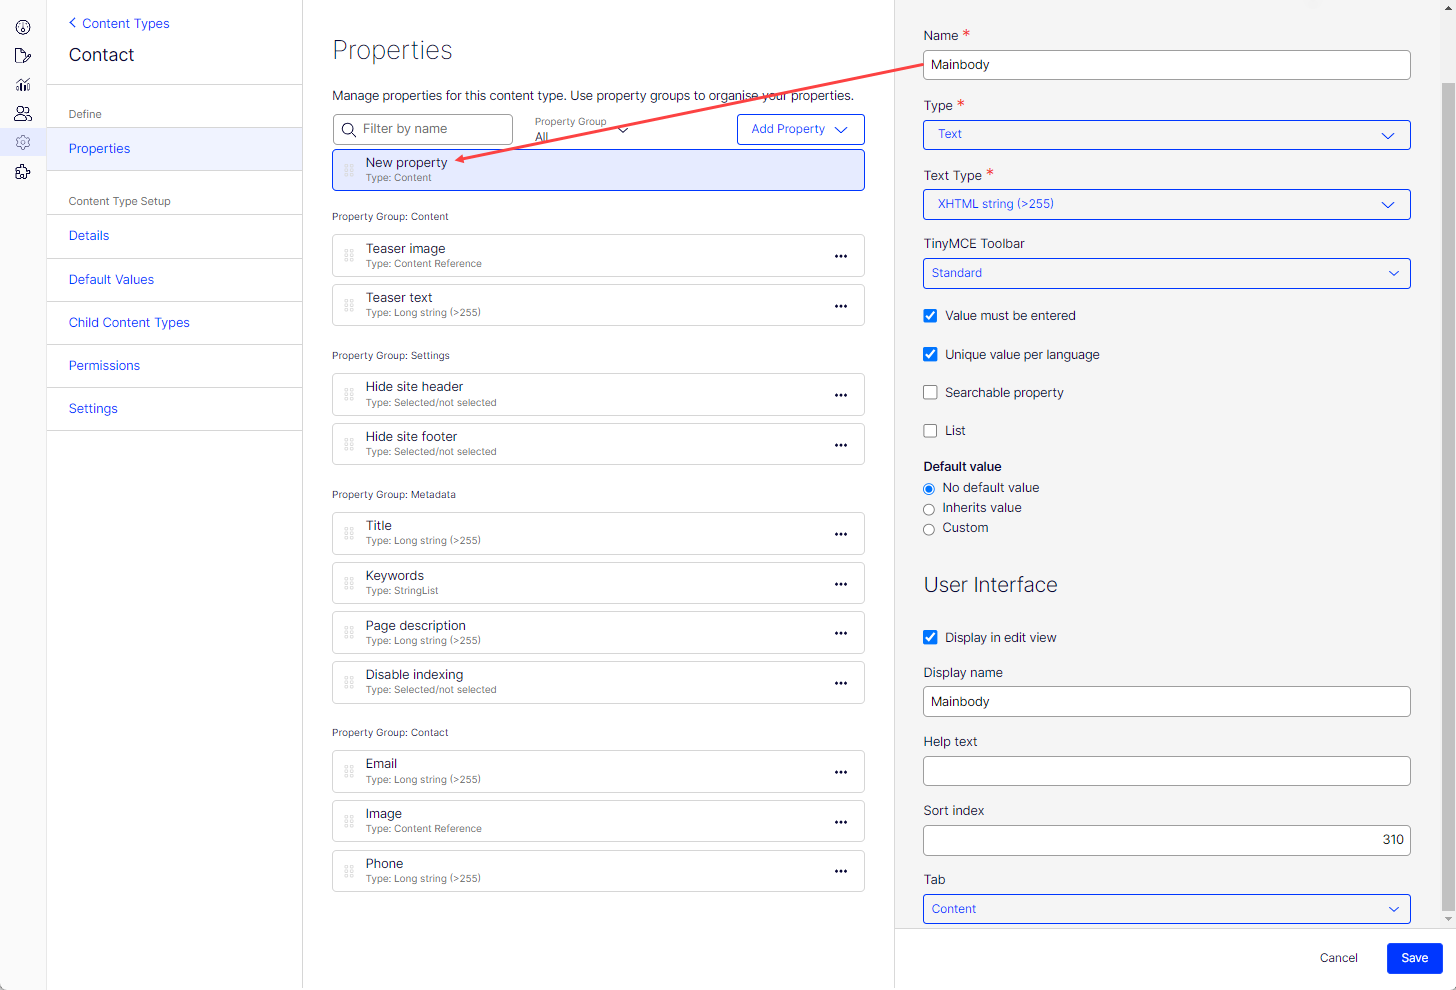This screenshot has height=990, width=1456.
Task: Open more options for Title property
Action: pos(841,534)
